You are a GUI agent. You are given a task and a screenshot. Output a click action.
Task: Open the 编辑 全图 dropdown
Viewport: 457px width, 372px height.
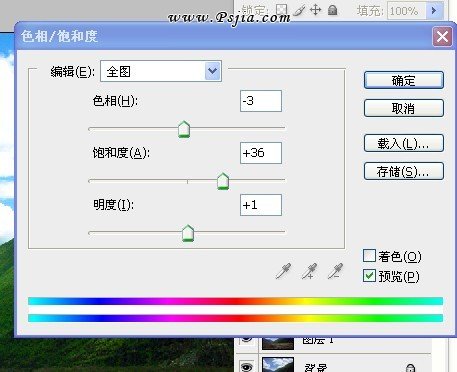(x=161, y=71)
